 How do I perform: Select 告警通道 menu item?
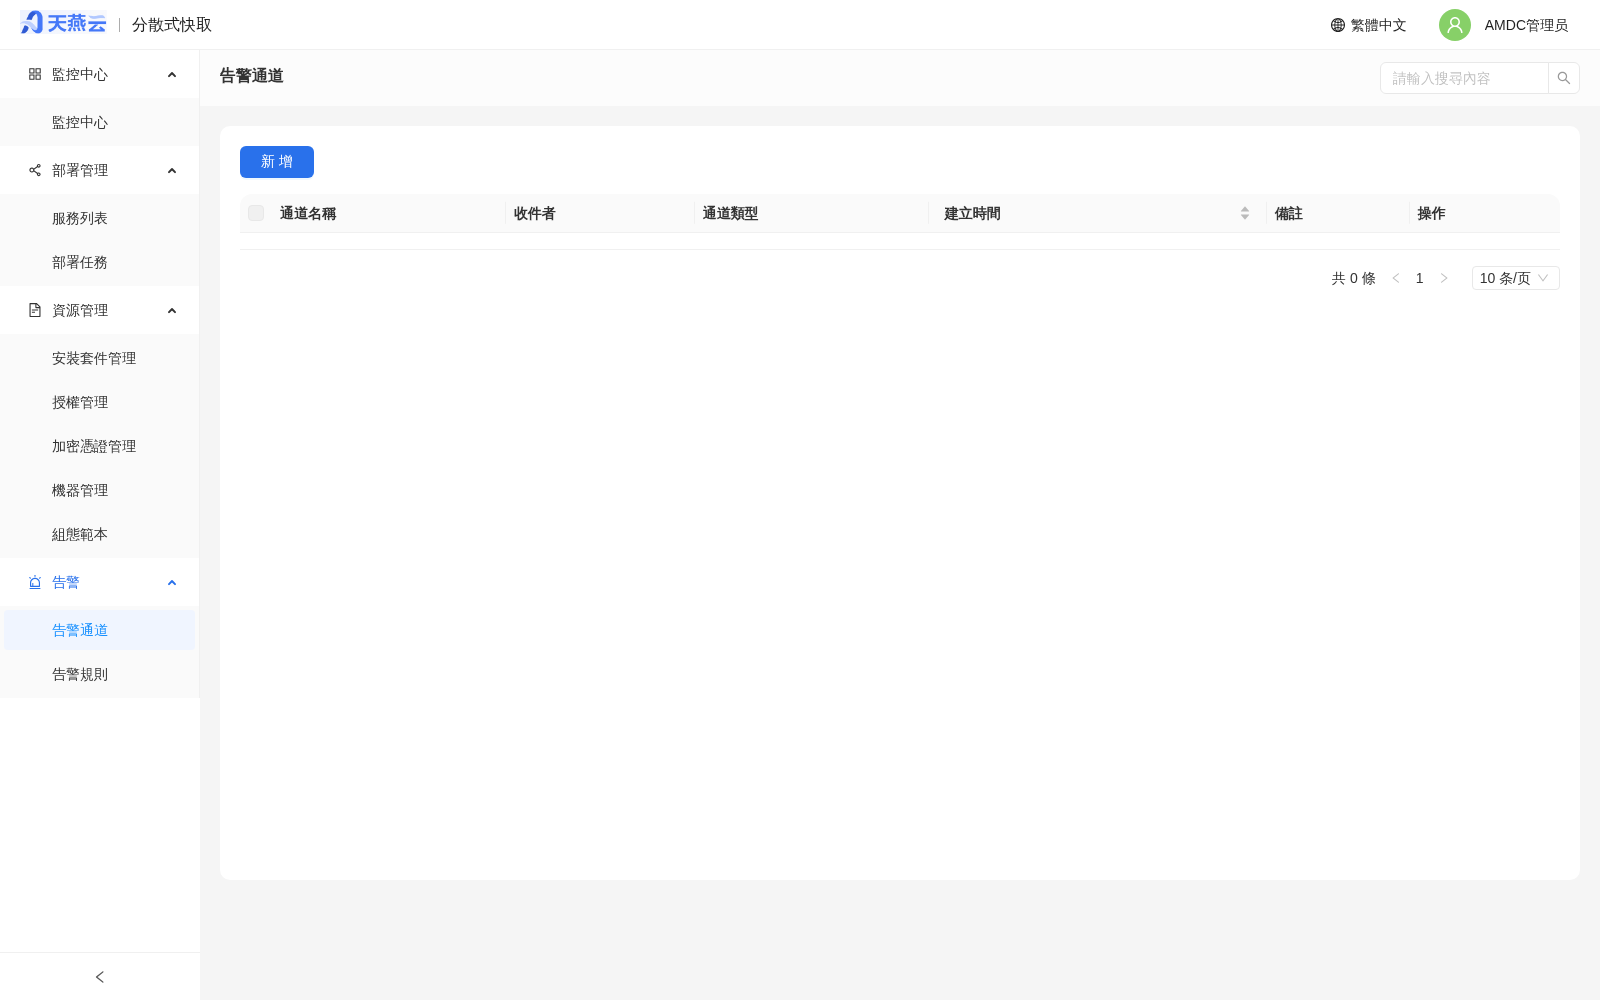click(100, 630)
